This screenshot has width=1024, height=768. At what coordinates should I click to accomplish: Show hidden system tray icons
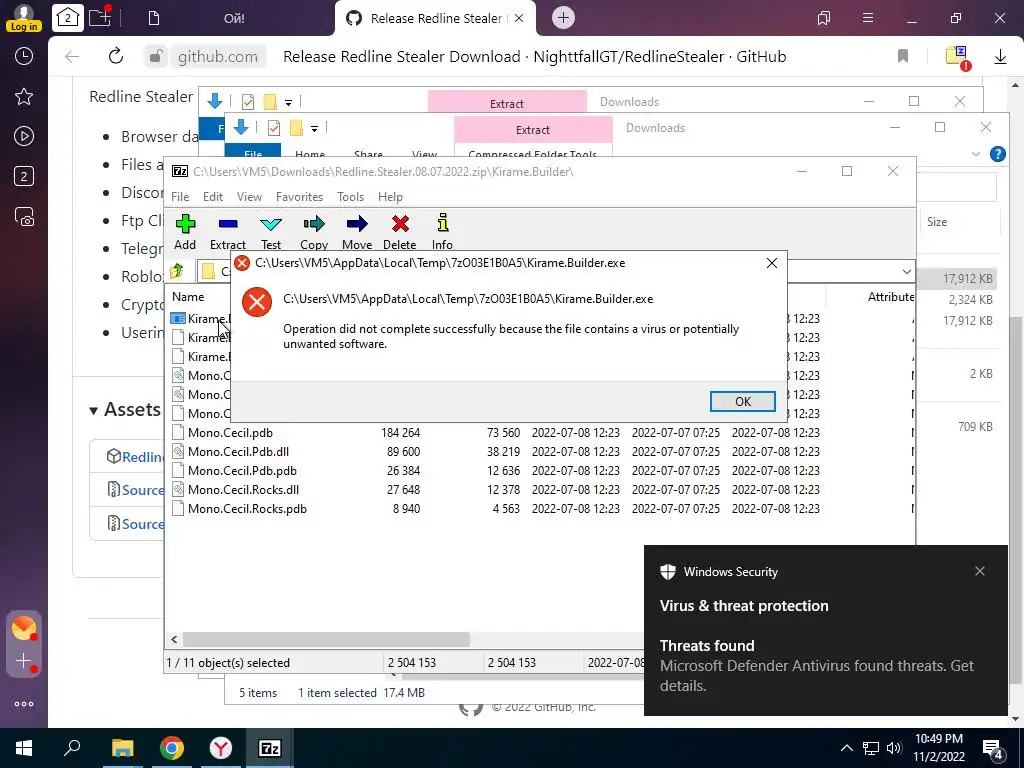[x=846, y=748]
